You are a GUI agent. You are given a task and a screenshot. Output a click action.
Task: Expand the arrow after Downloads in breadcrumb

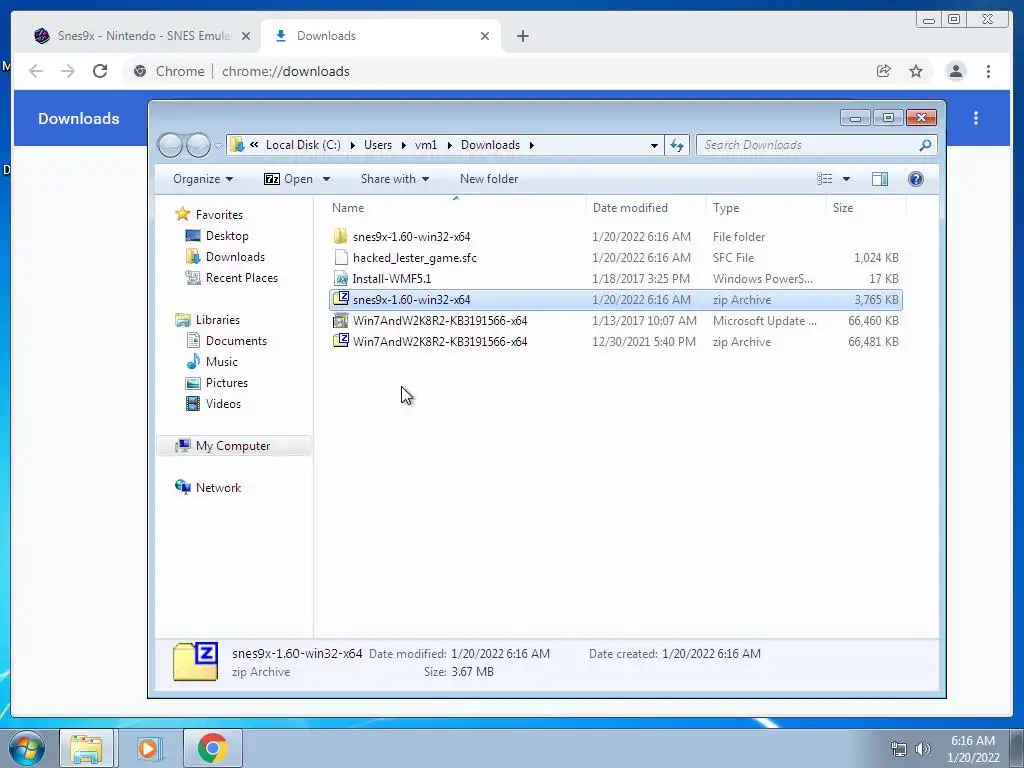point(532,145)
